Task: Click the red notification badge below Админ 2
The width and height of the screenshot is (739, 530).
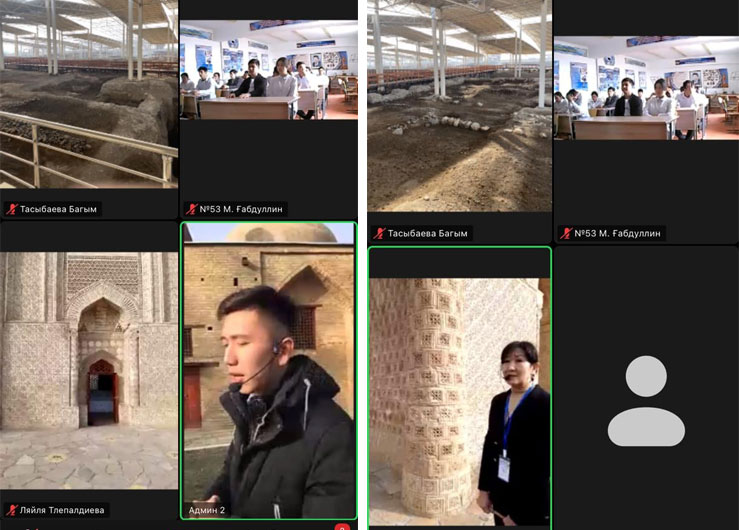Action: (342, 526)
